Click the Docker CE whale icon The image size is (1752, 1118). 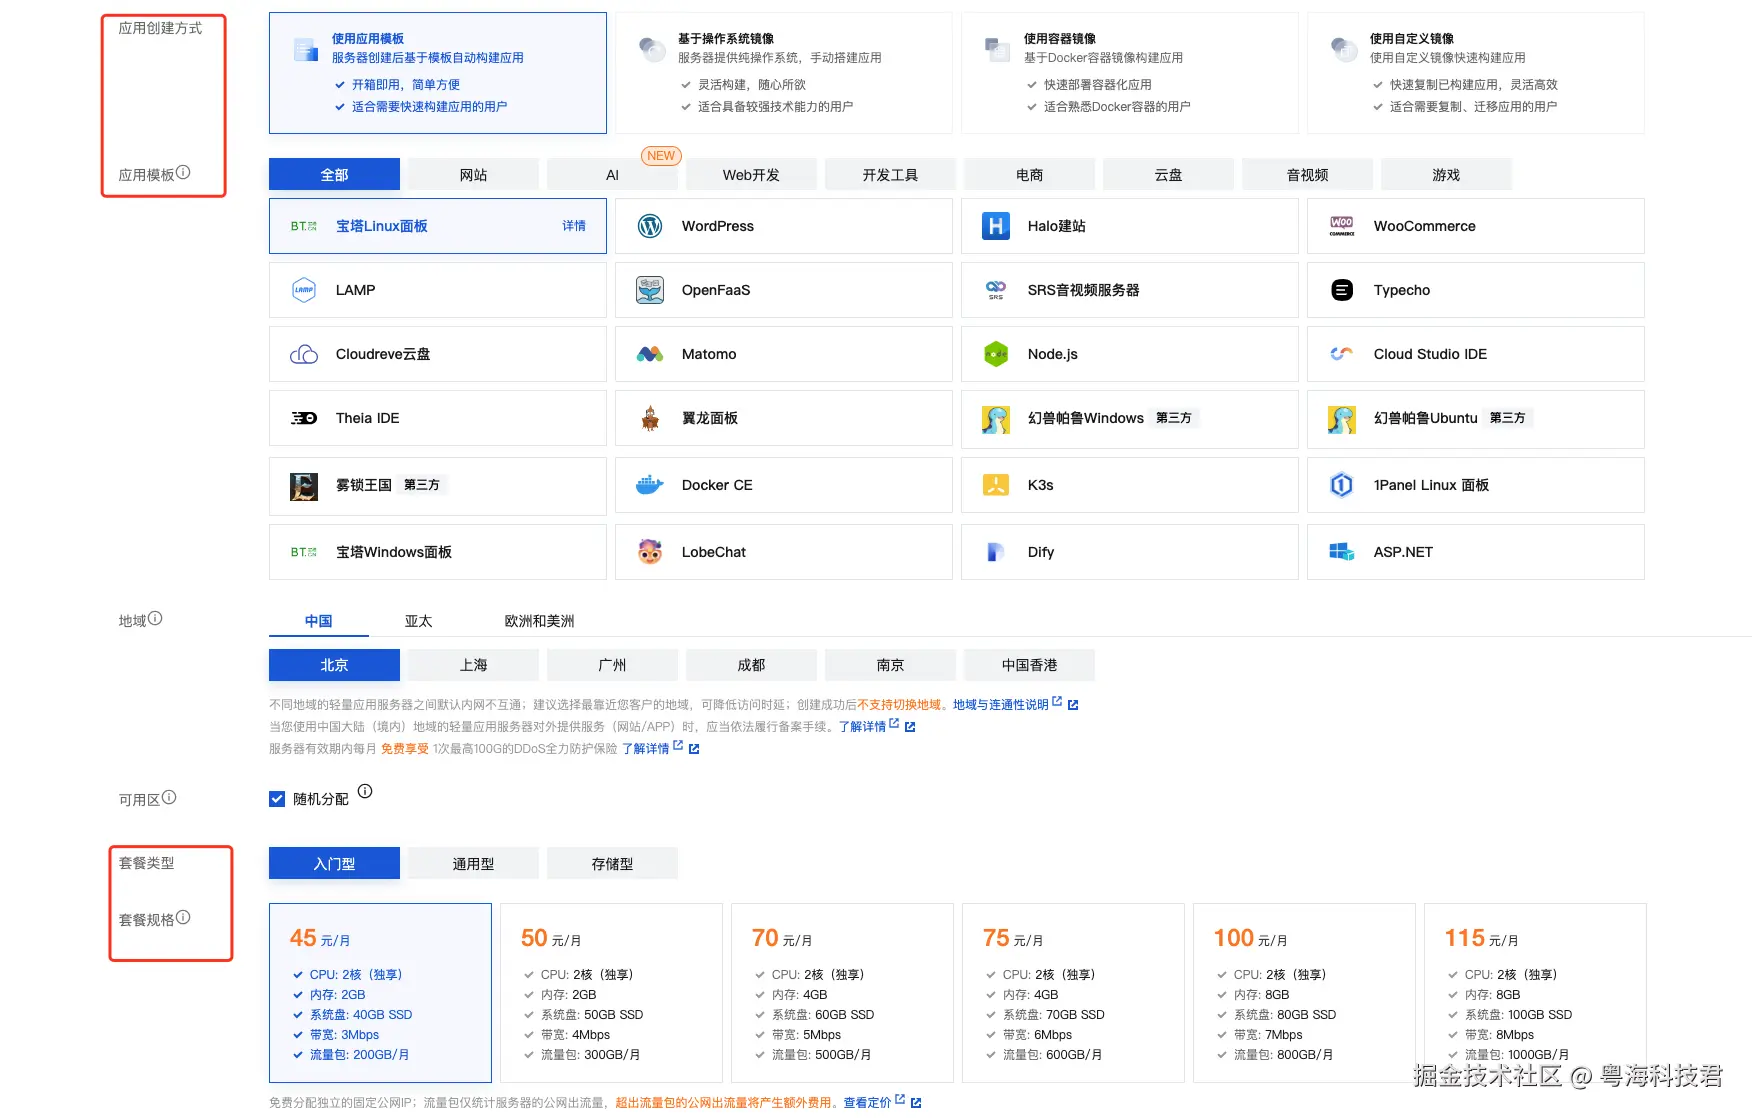650,485
